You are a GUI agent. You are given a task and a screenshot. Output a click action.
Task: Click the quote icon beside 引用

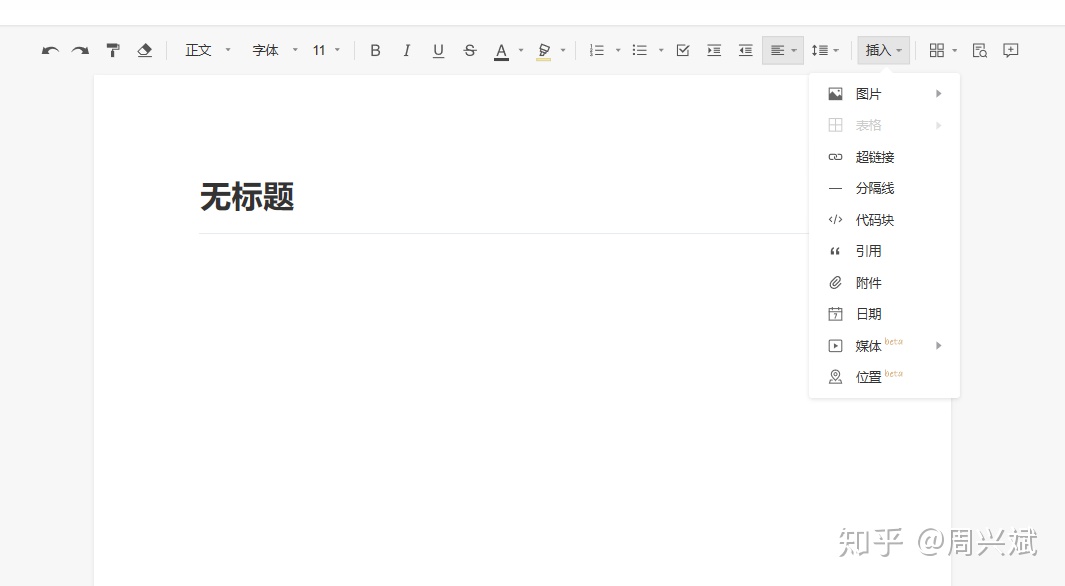[835, 251]
